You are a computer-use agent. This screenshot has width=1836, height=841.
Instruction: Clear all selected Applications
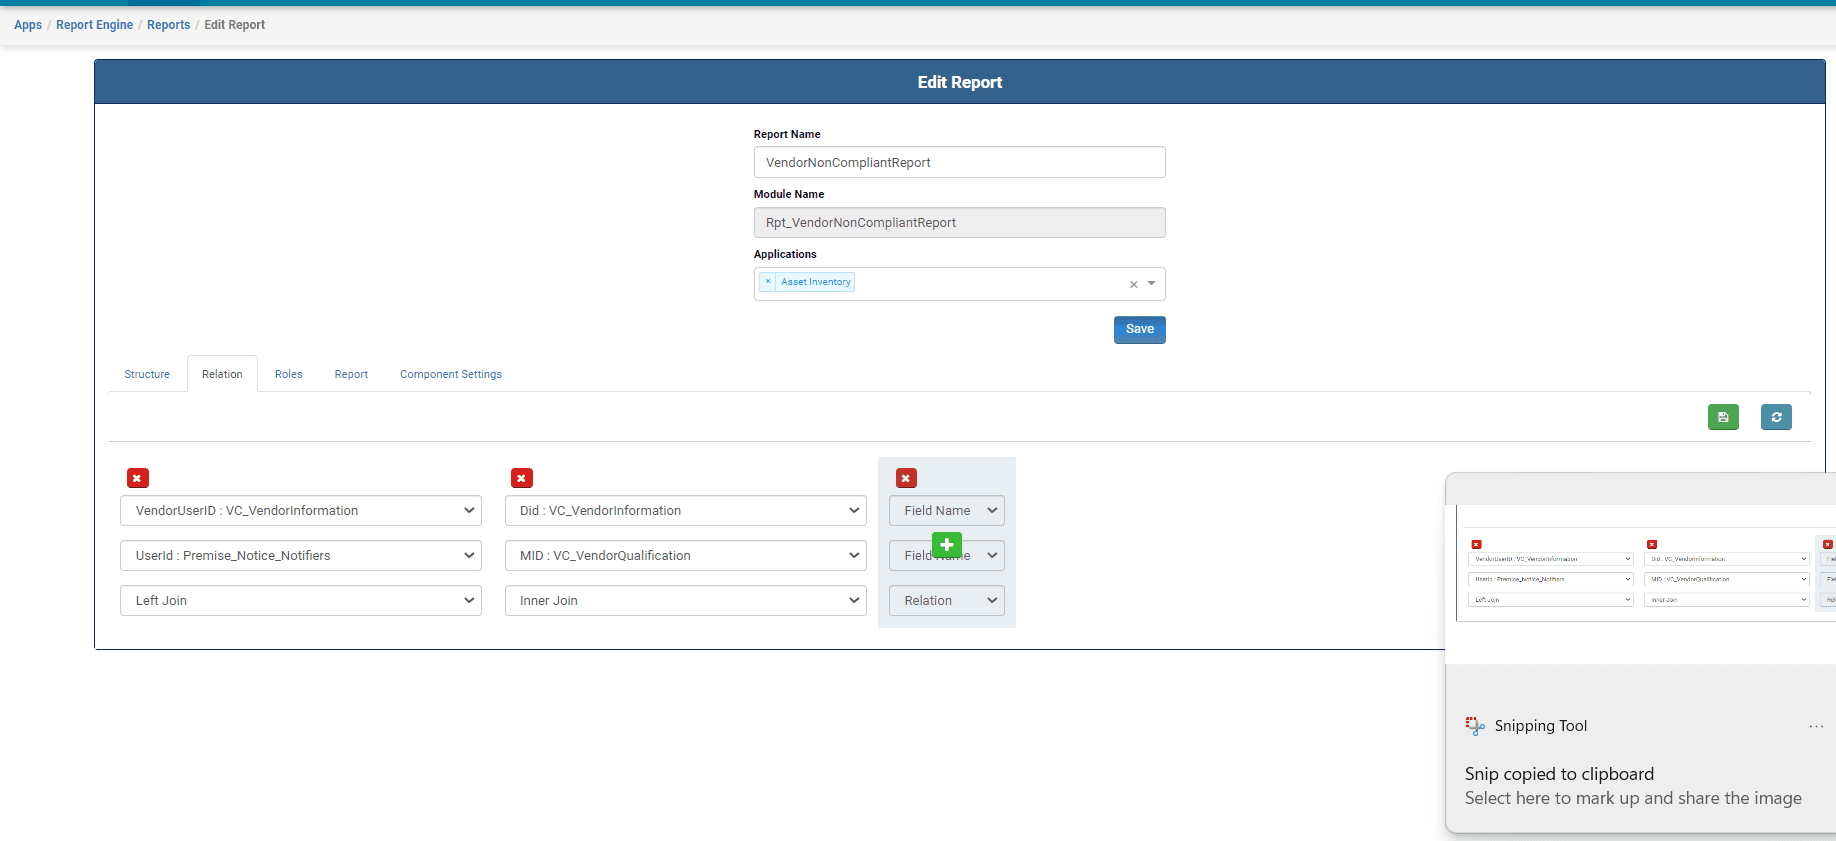(x=1134, y=284)
